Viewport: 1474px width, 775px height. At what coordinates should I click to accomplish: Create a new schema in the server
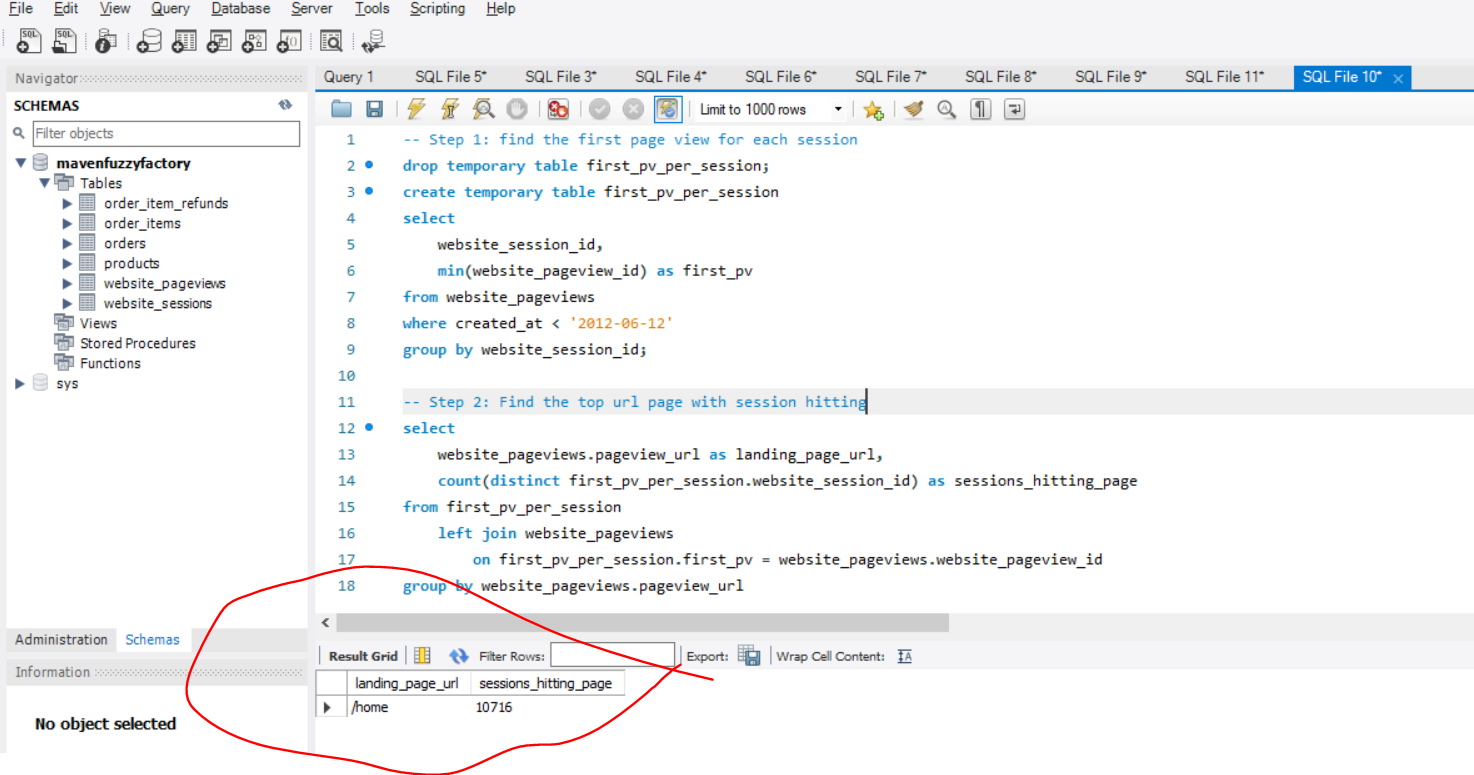[x=149, y=41]
